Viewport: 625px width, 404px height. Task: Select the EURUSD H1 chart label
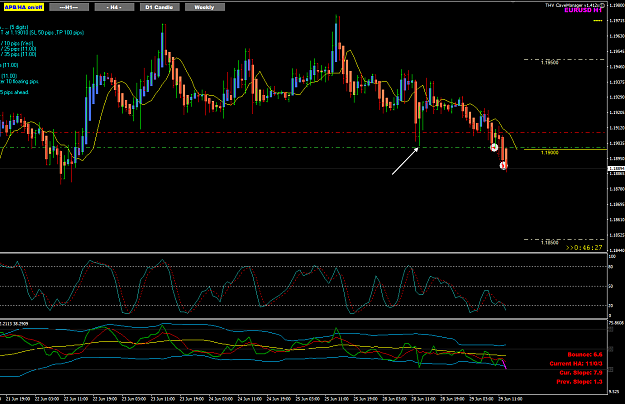tap(583, 10)
